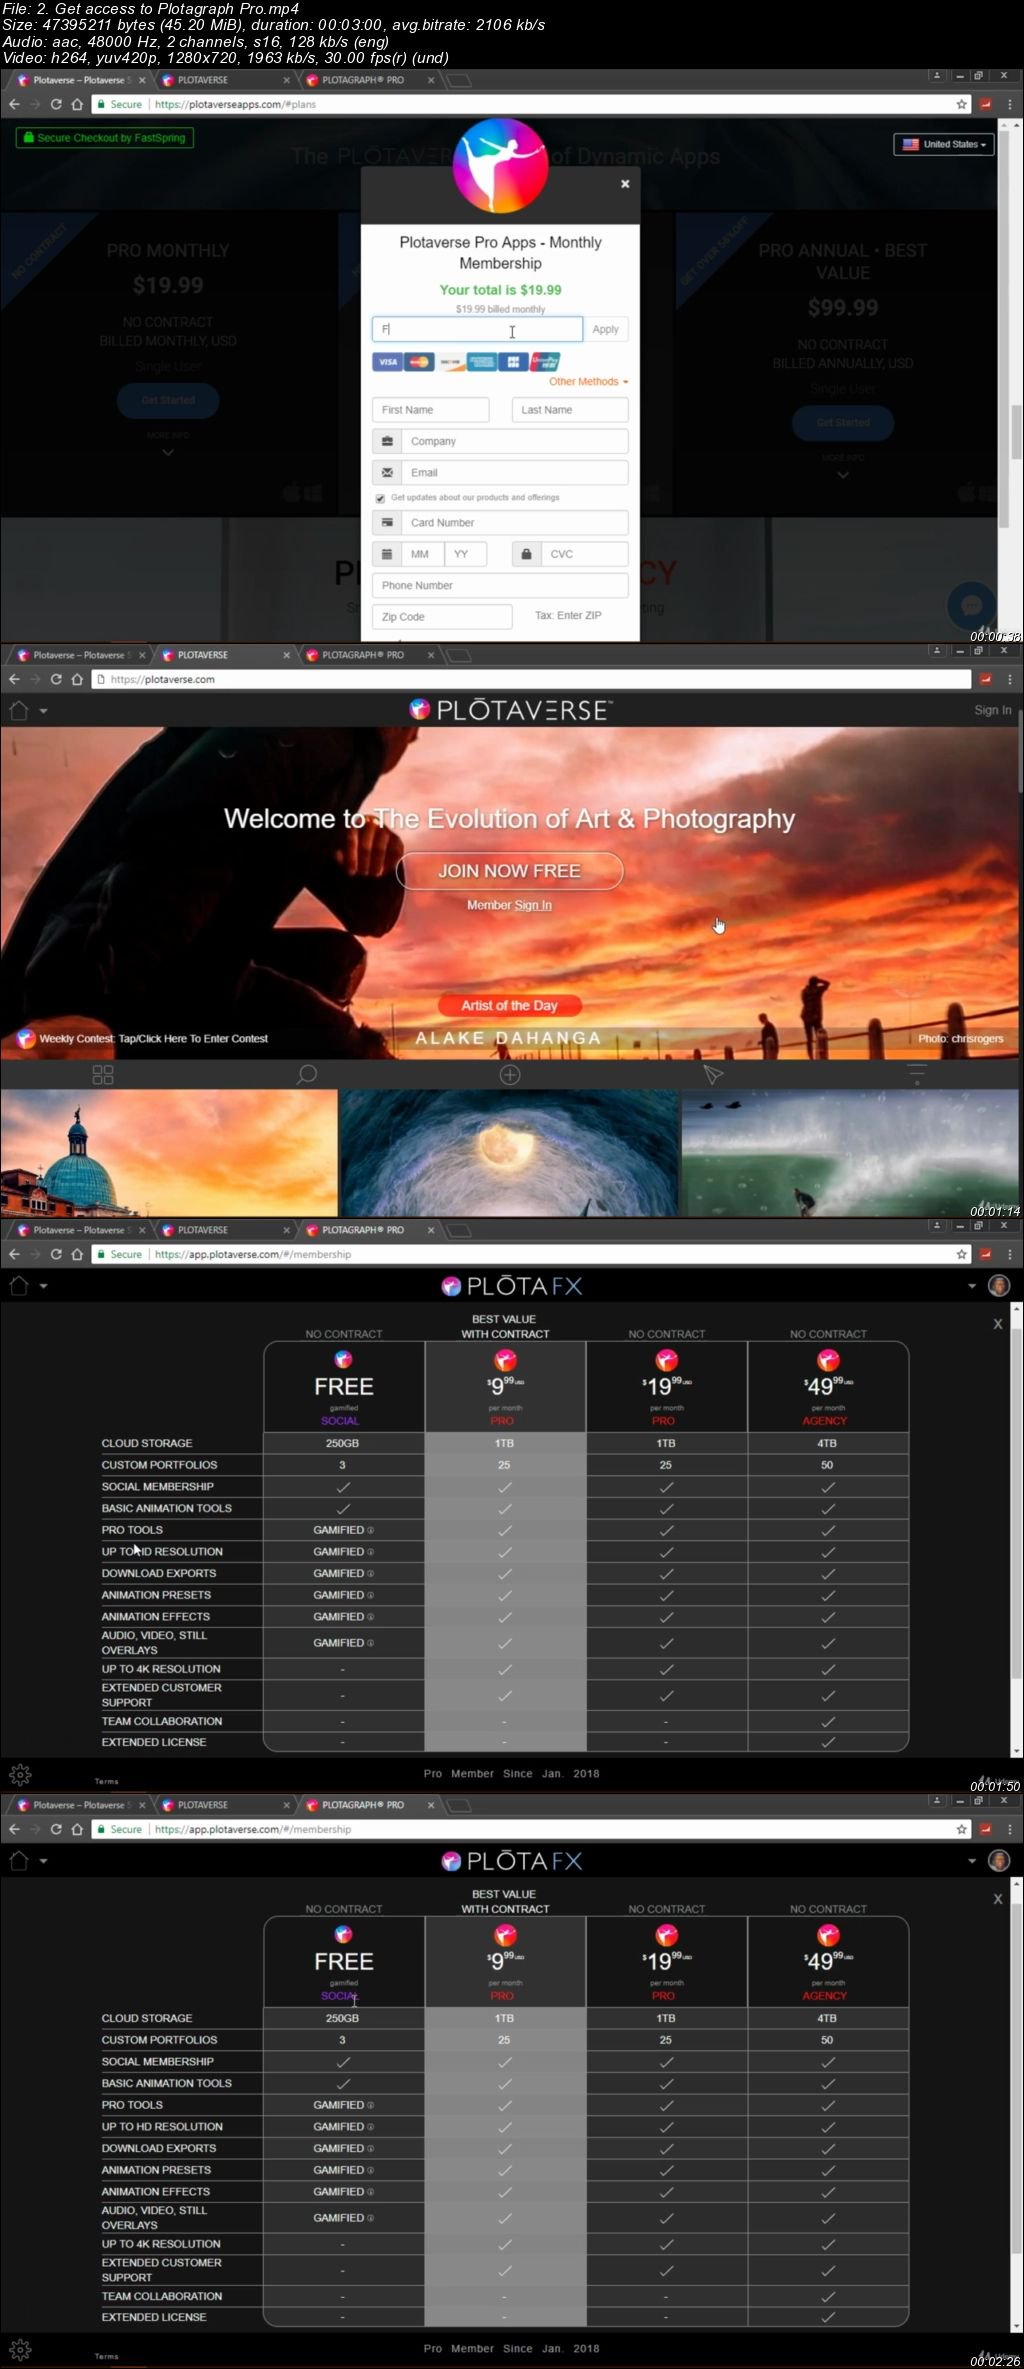Expand the arrow beside the home icon on the homepage

click(x=43, y=711)
